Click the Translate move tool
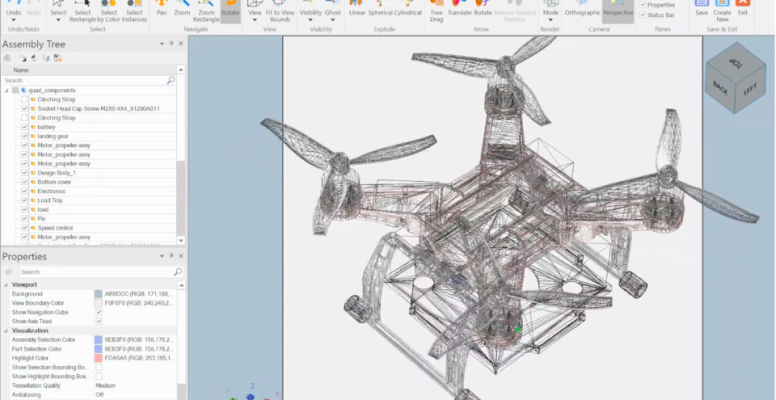The width and height of the screenshot is (776, 400). 460,11
